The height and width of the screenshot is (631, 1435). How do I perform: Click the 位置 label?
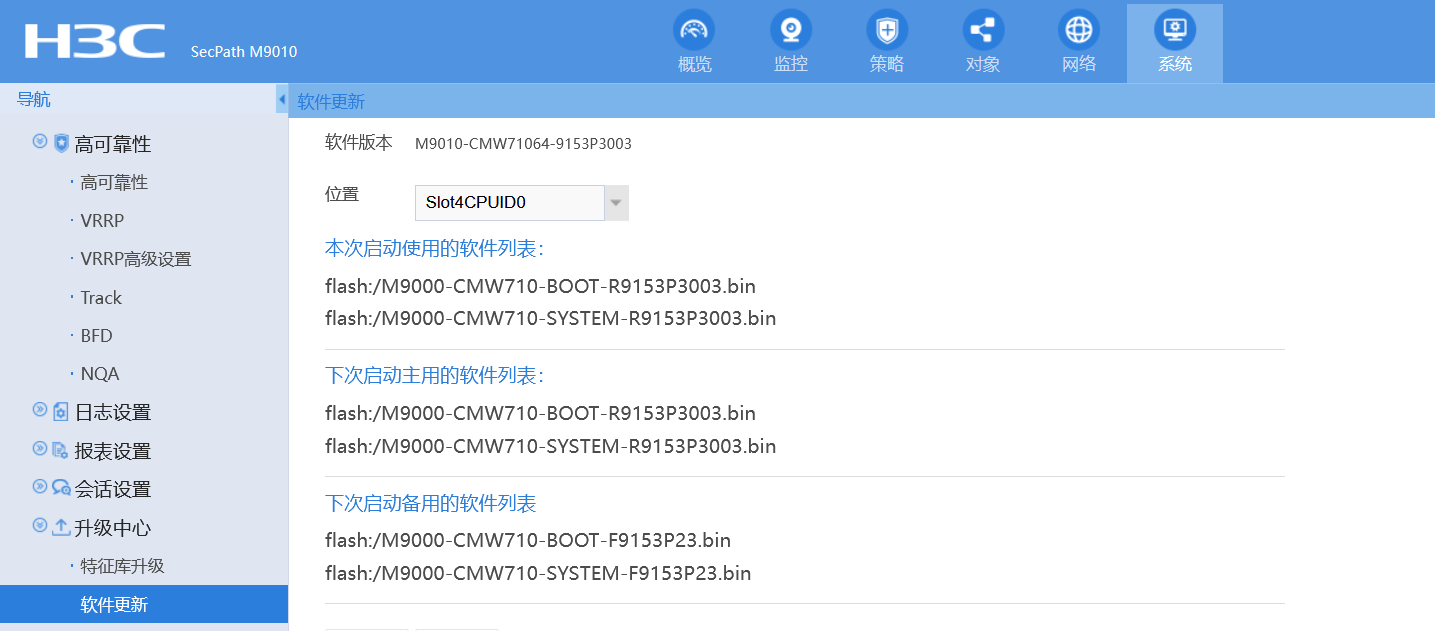pyautogui.click(x=342, y=194)
